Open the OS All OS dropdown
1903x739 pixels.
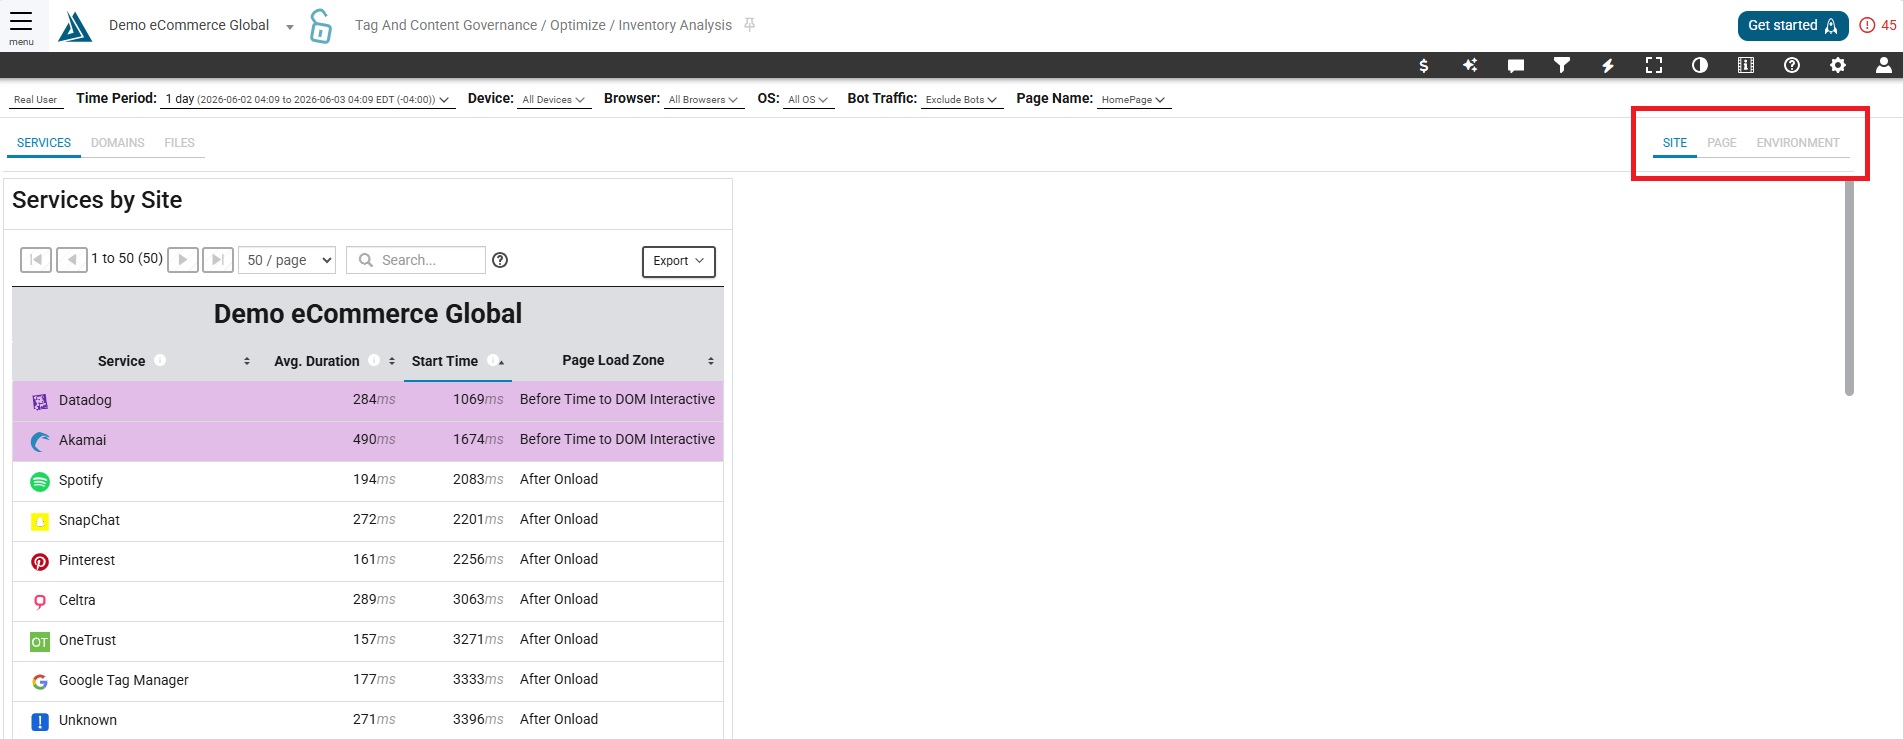point(808,99)
